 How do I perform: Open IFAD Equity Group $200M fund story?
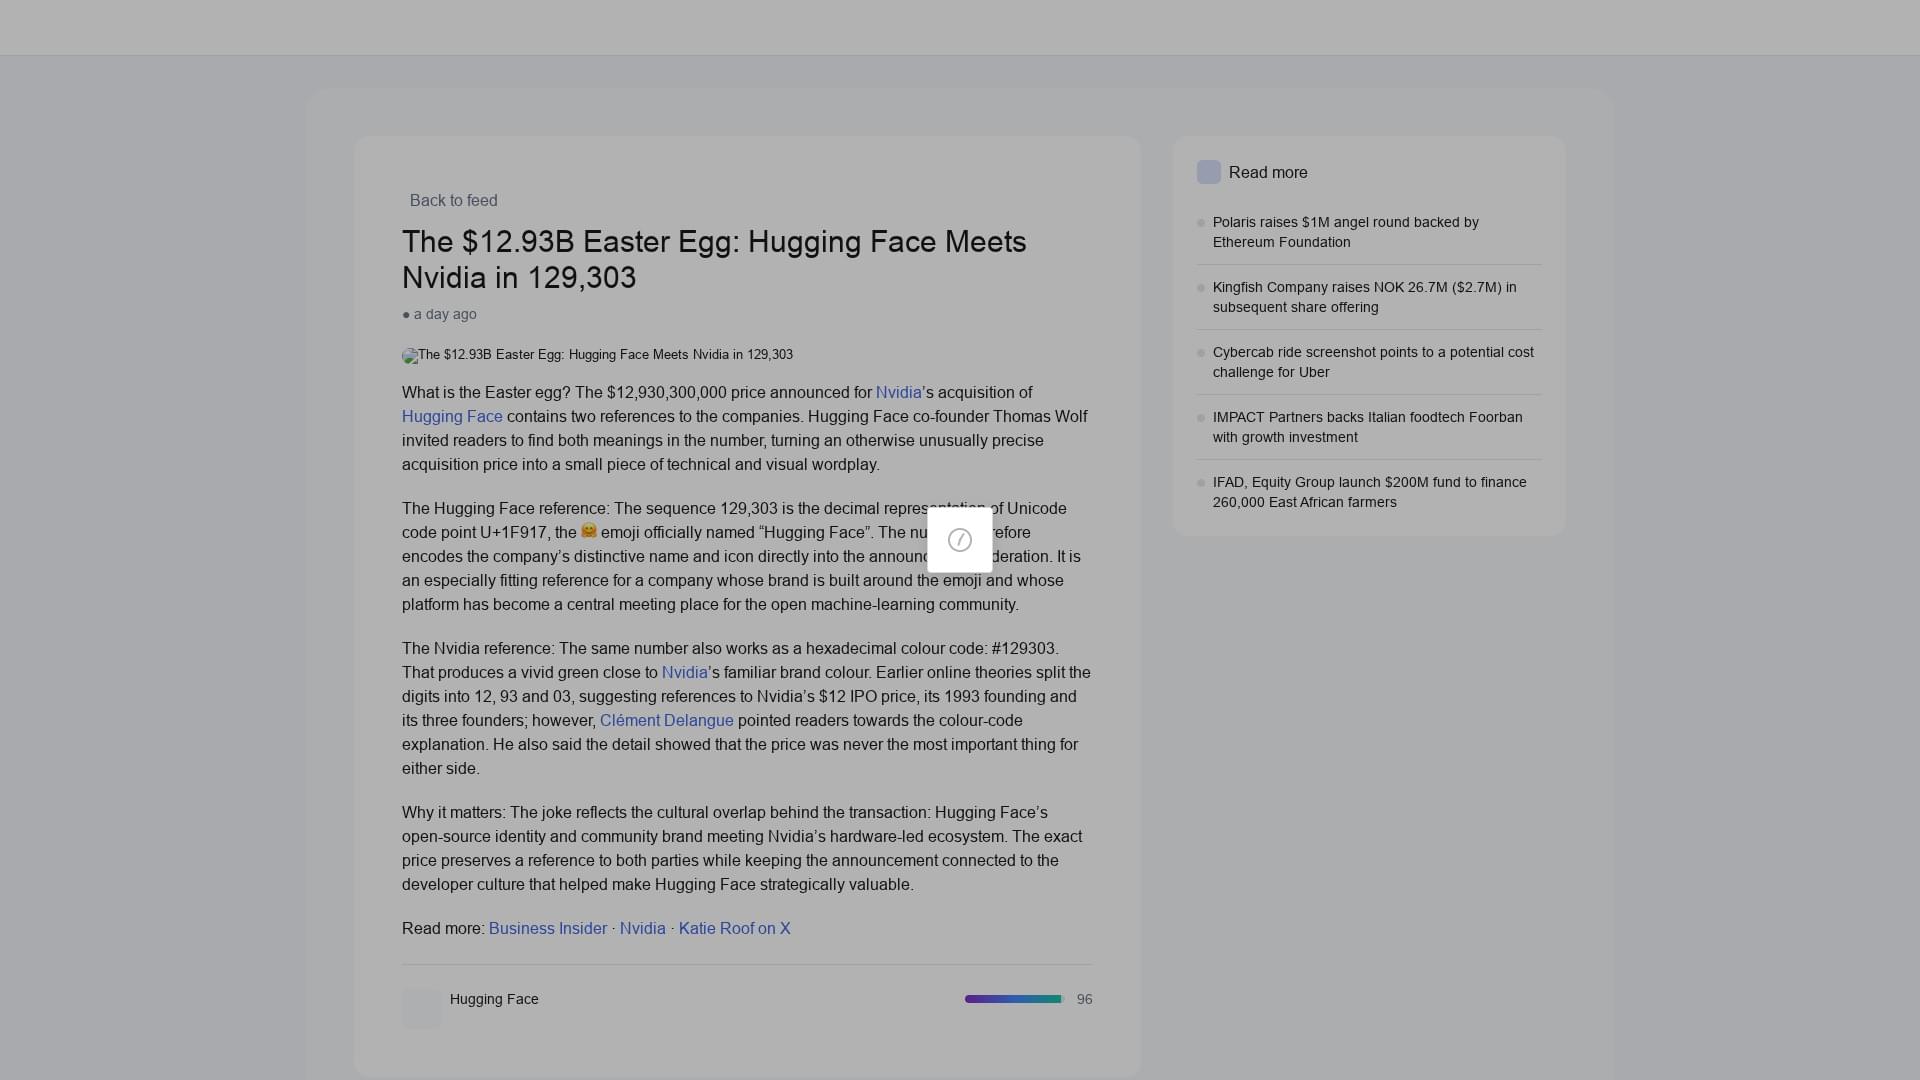coord(1369,492)
